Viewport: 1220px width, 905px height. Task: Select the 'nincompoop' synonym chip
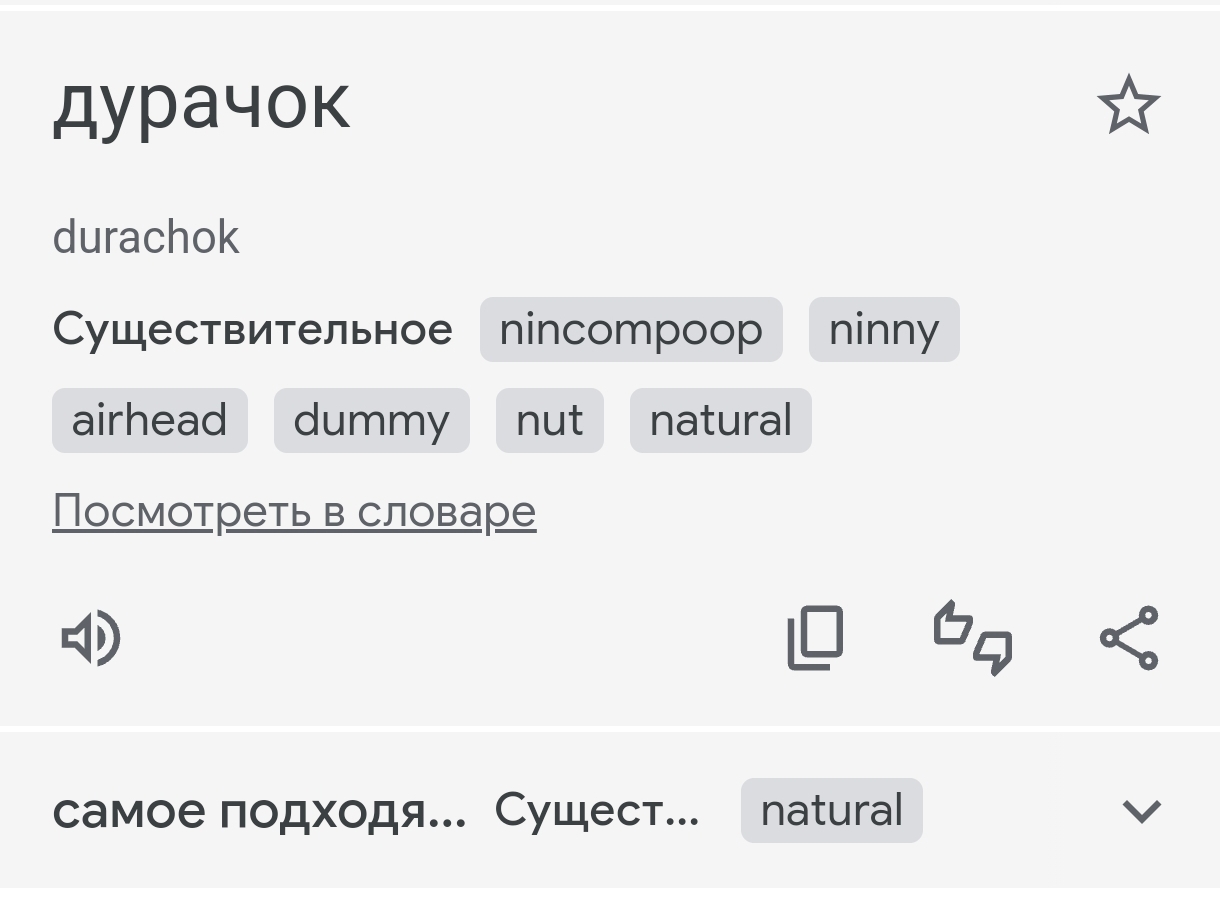631,329
